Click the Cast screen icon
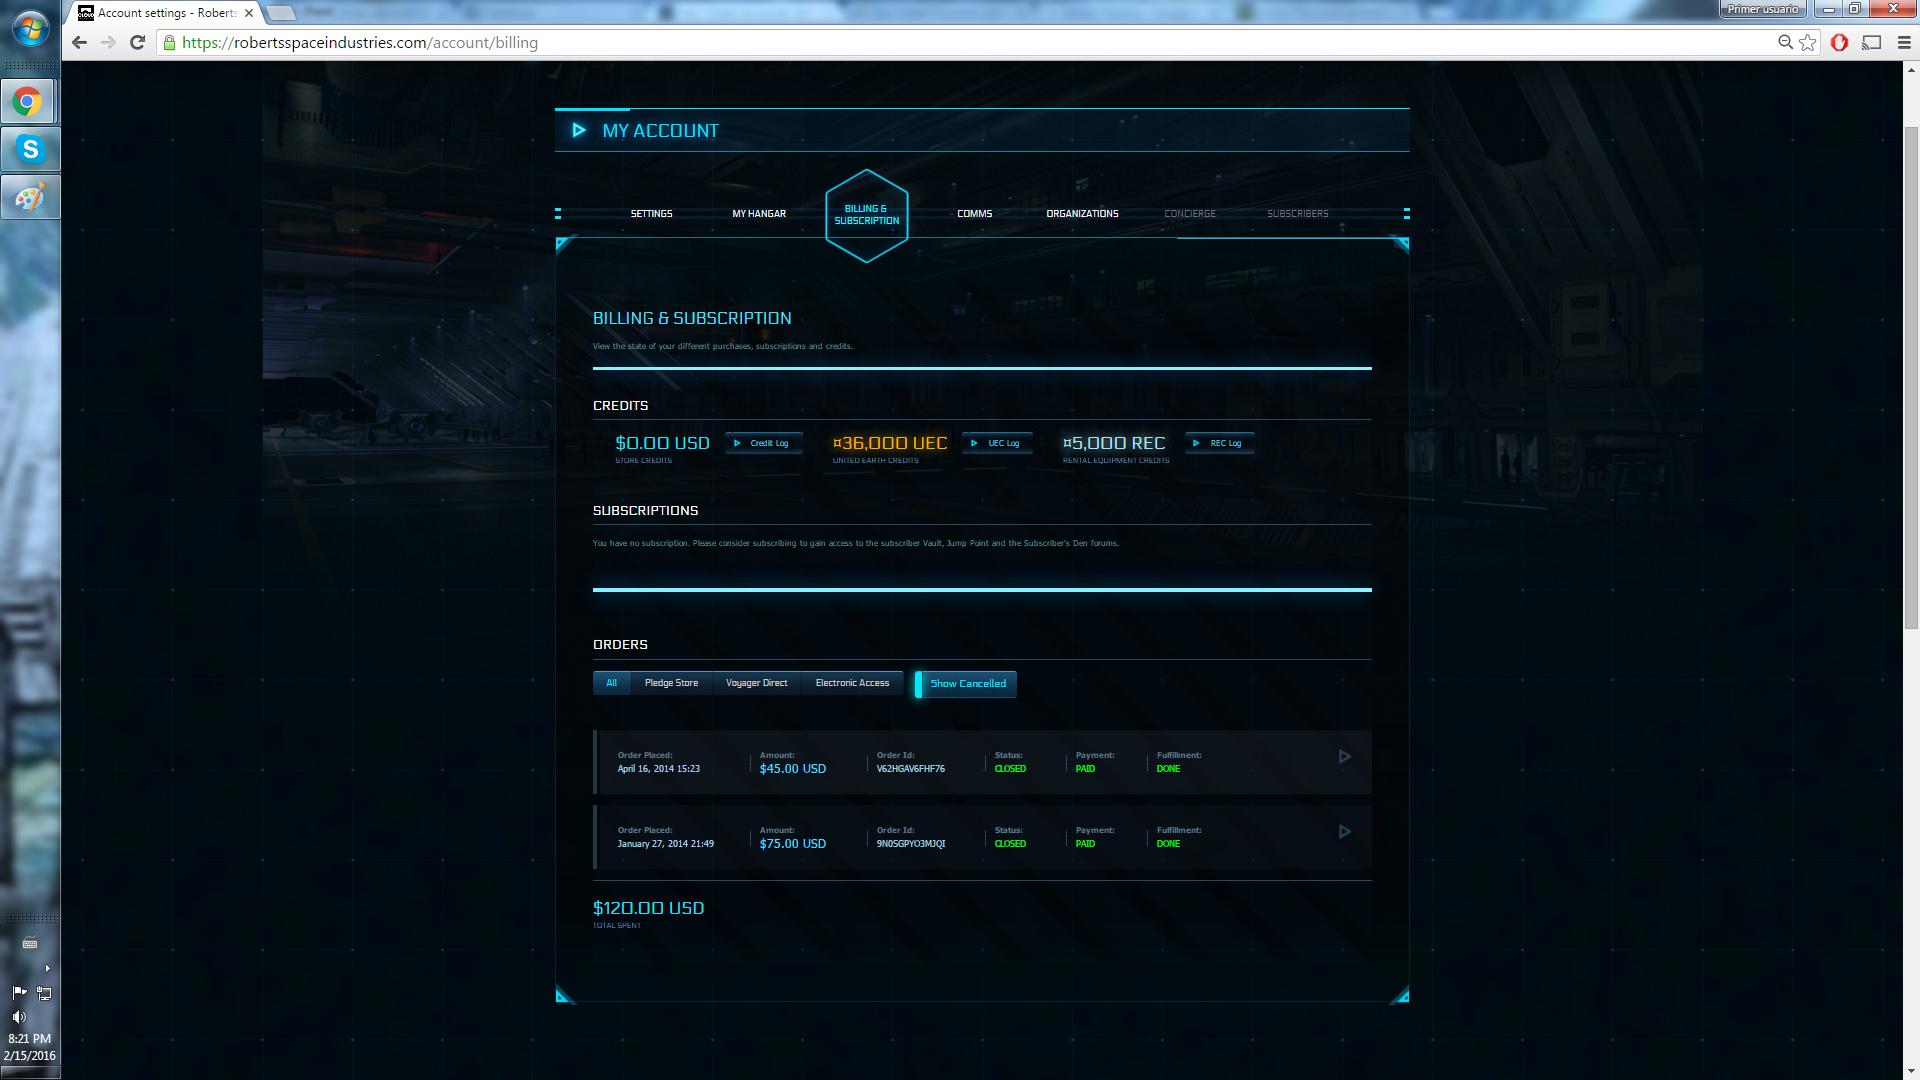The image size is (1920, 1080). click(x=1872, y=43)
